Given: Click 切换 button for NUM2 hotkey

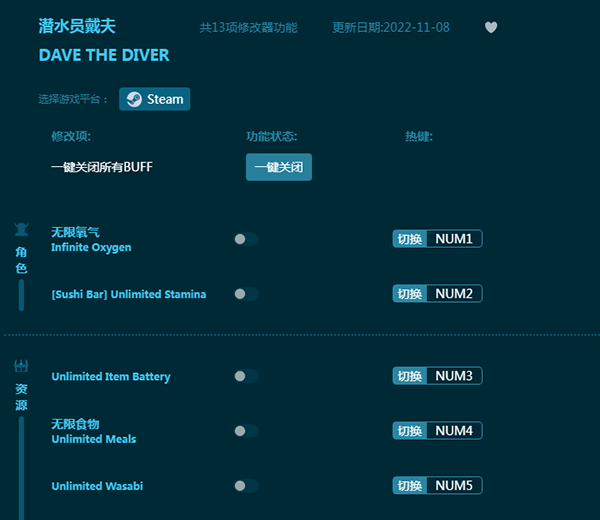Looking at the screenshot, I should click(x=410, y=294).
